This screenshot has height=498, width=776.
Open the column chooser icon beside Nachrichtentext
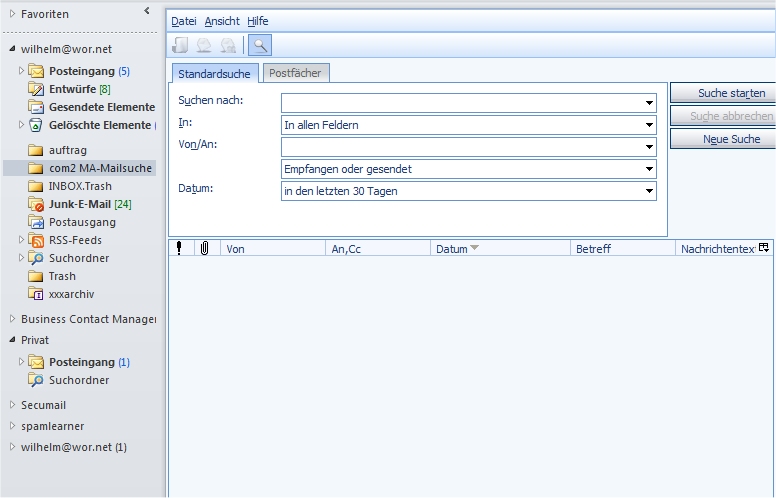764,248
